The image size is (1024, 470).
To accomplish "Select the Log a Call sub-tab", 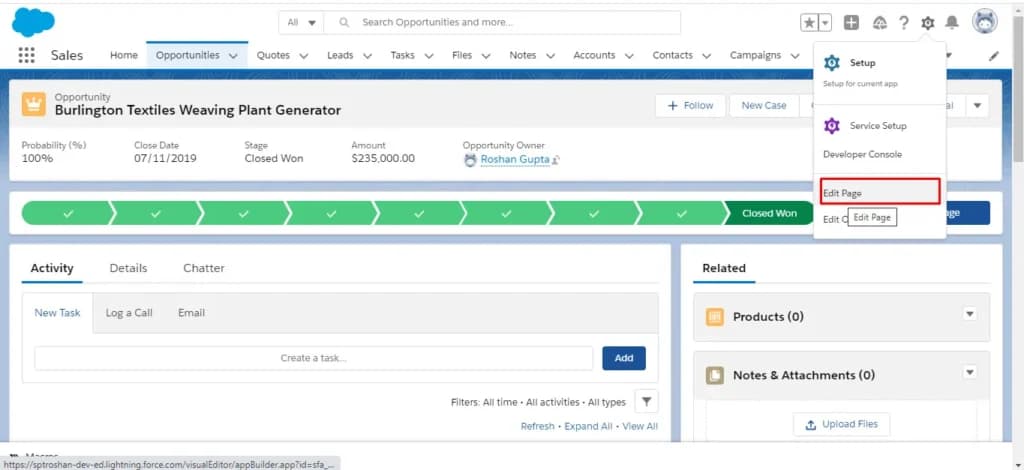I will 129,313.
